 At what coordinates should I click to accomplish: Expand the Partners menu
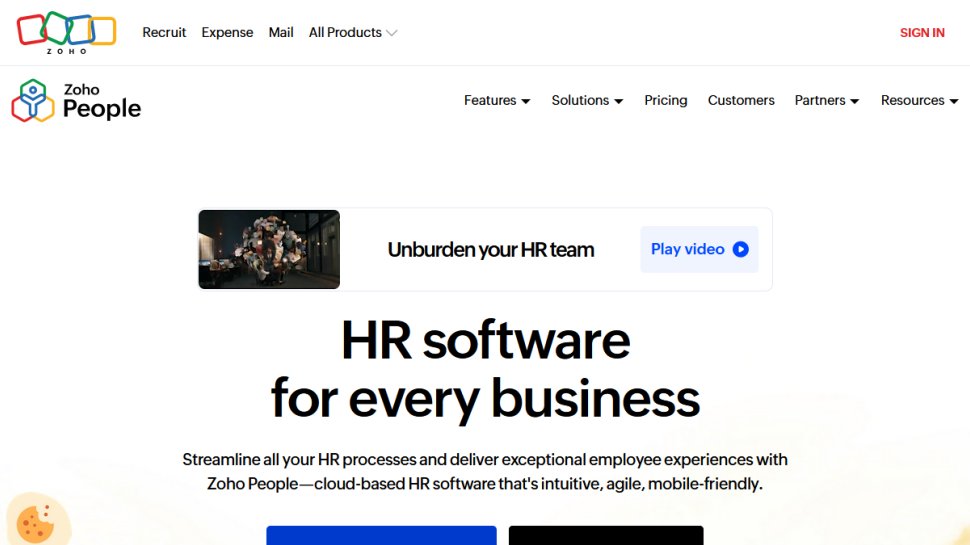point(826,100)
